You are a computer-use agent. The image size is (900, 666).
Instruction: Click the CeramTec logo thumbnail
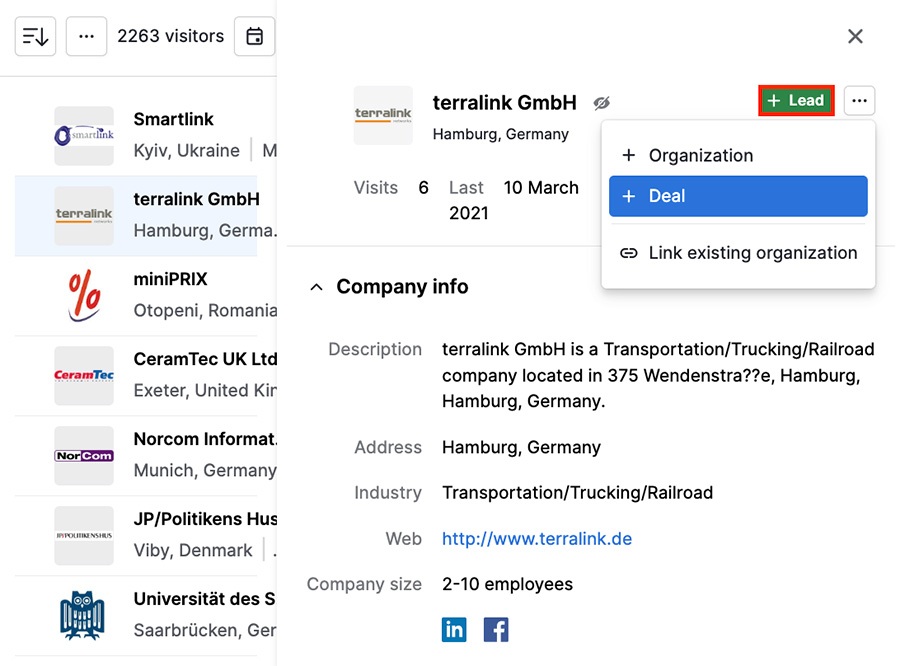84,375
